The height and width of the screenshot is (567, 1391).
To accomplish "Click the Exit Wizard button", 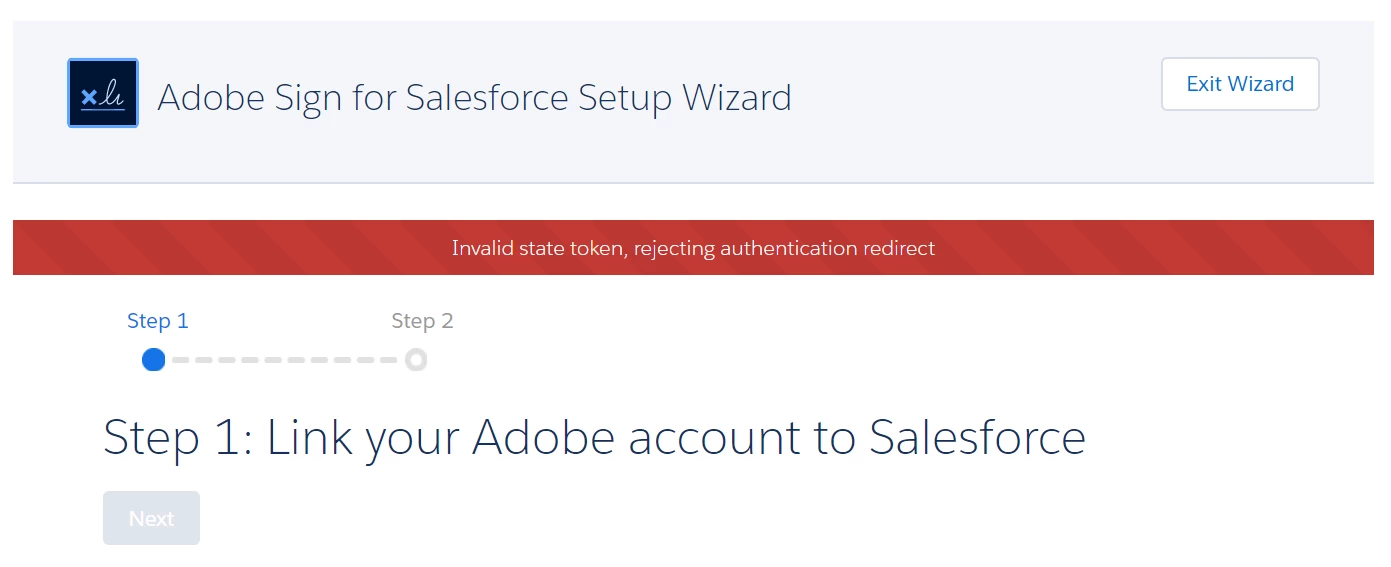I will click(x=1240, y=84).
